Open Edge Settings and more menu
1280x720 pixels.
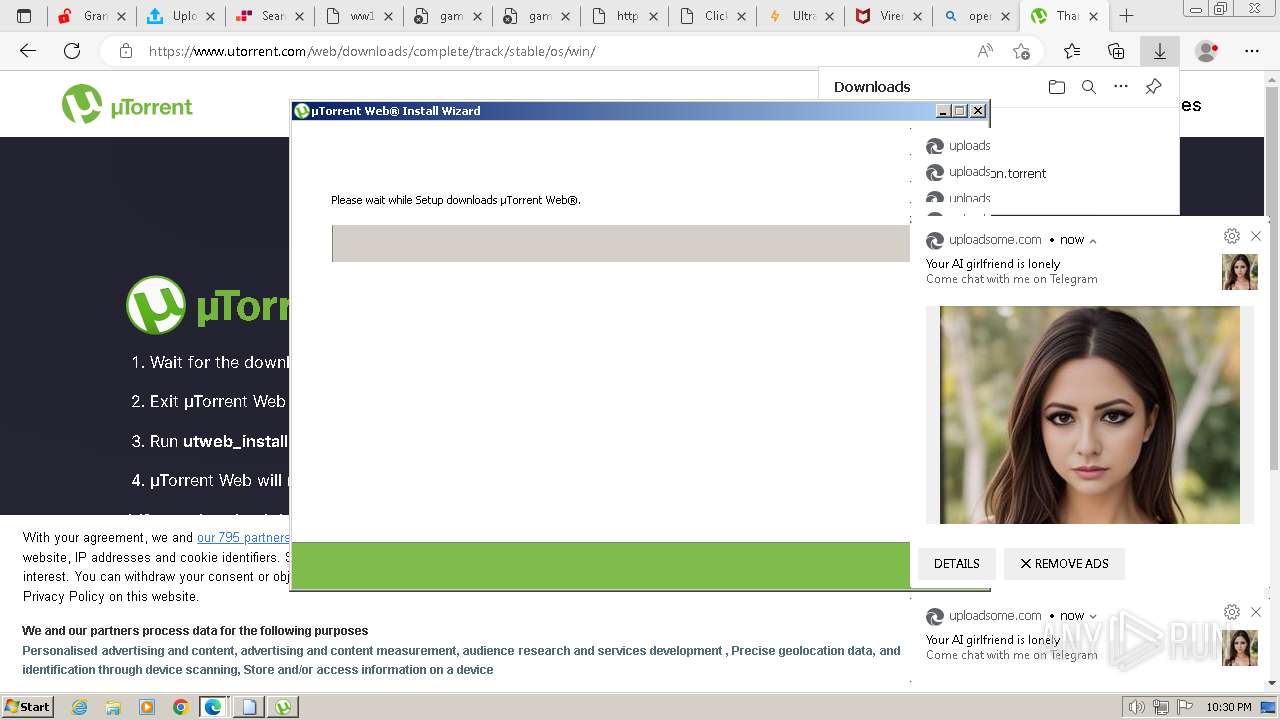(x=1252, y=51)
